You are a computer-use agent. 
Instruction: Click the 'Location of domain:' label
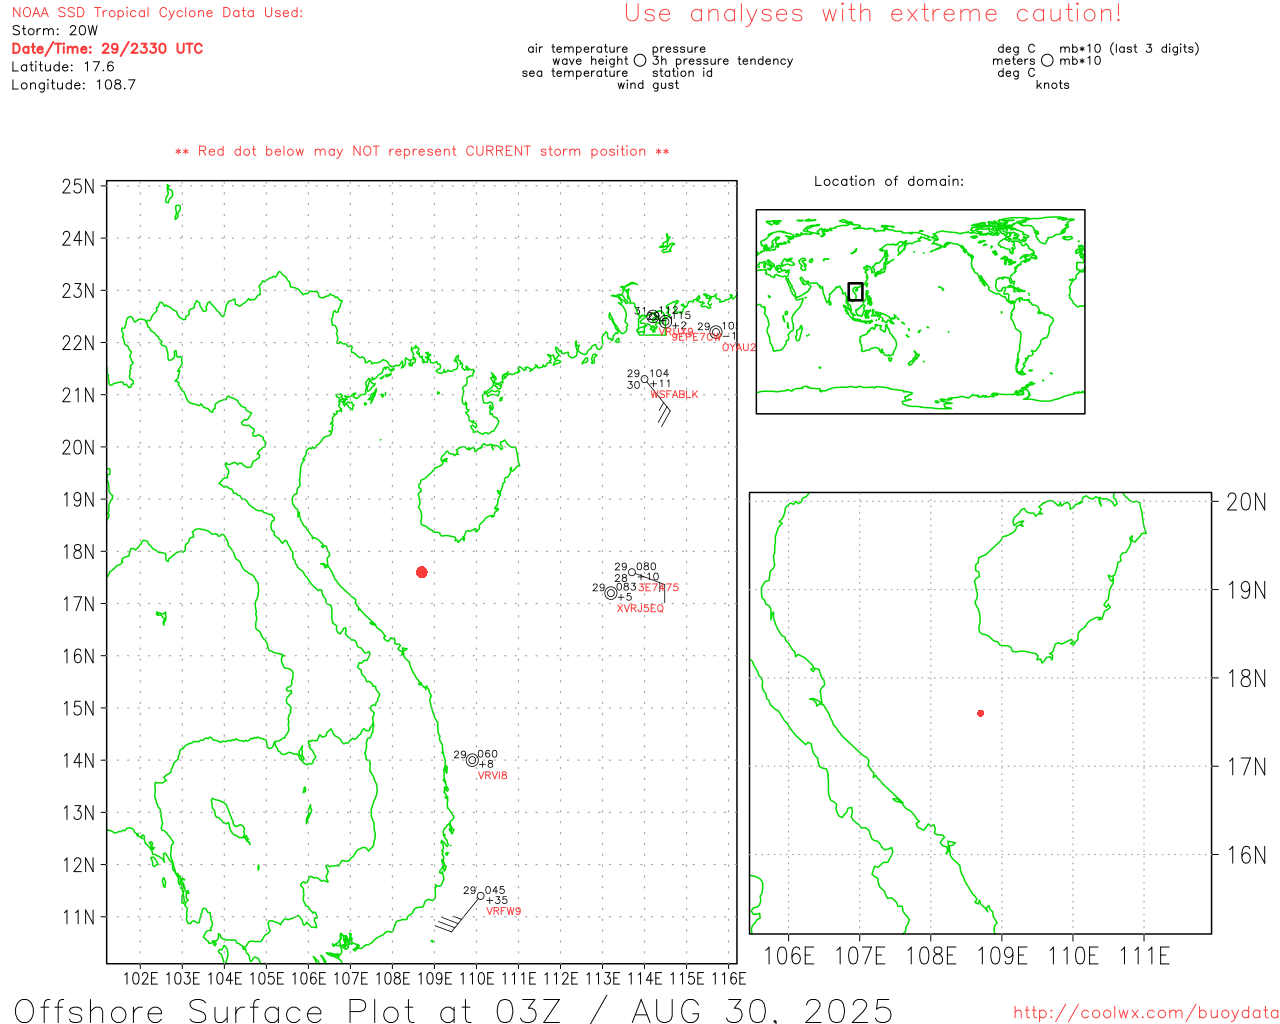[889, 181]
